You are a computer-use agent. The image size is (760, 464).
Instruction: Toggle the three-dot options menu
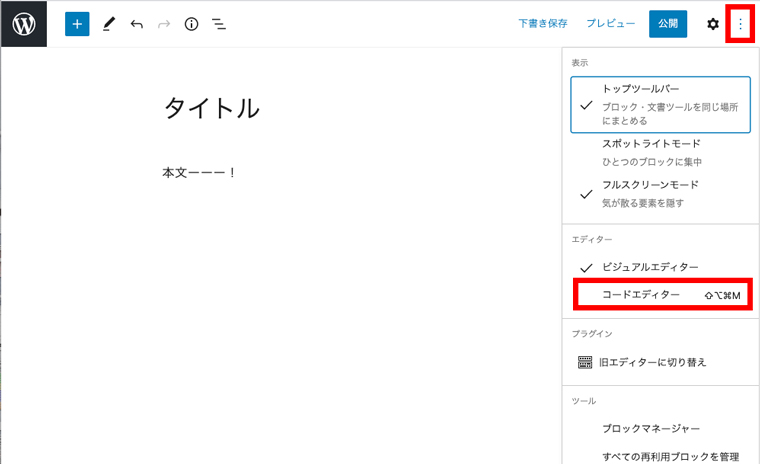pos(740,24)
